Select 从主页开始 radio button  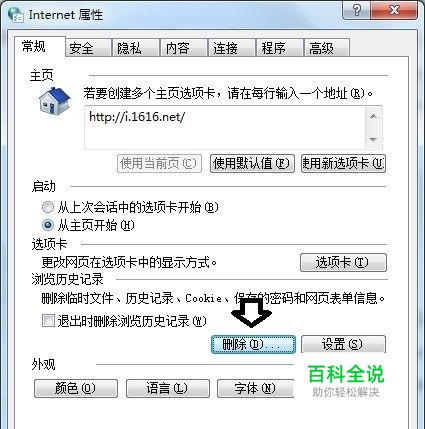click(x=48, y=225)
